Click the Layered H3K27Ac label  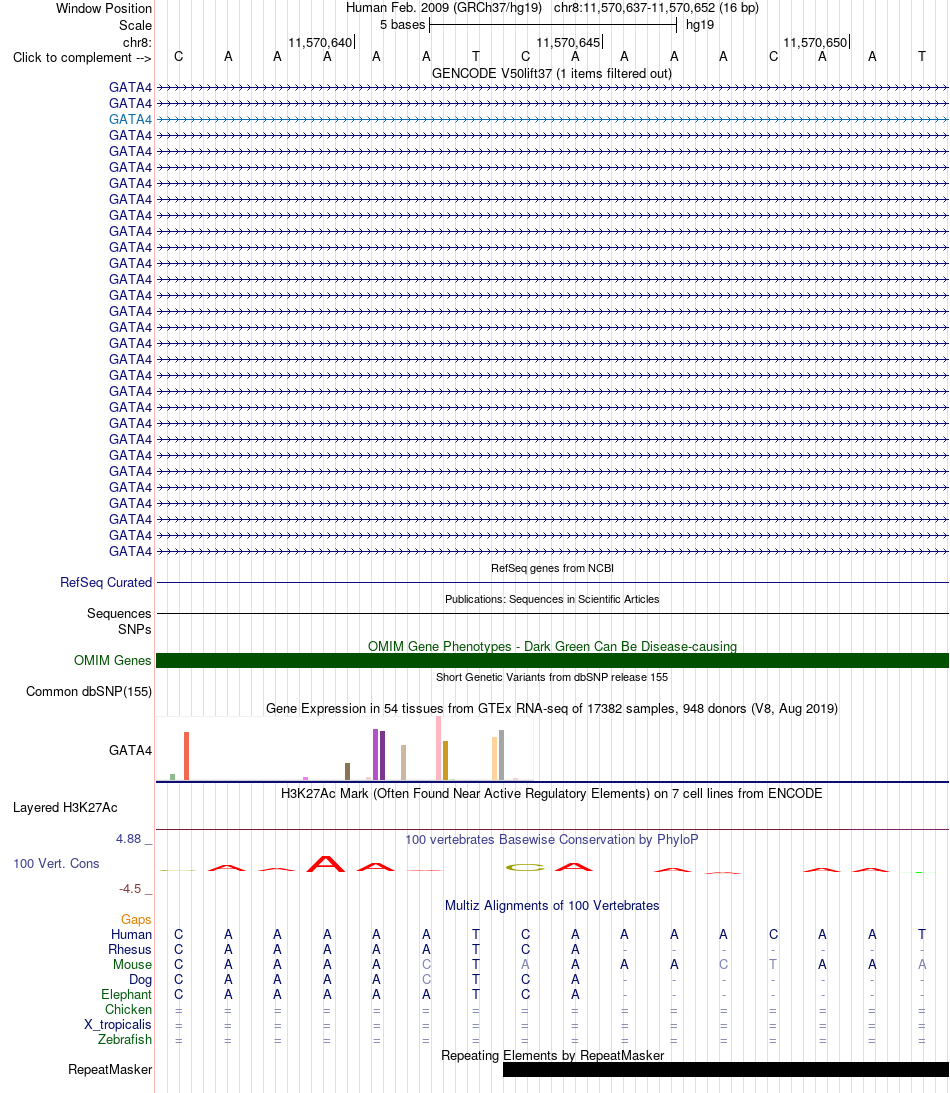coord(66,807)
